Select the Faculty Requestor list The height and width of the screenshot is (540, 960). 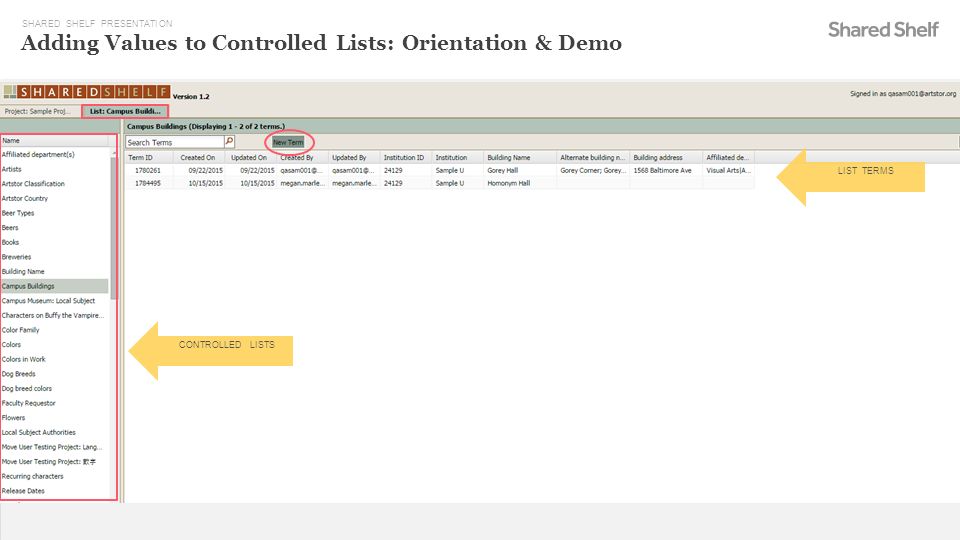[54, 403]
